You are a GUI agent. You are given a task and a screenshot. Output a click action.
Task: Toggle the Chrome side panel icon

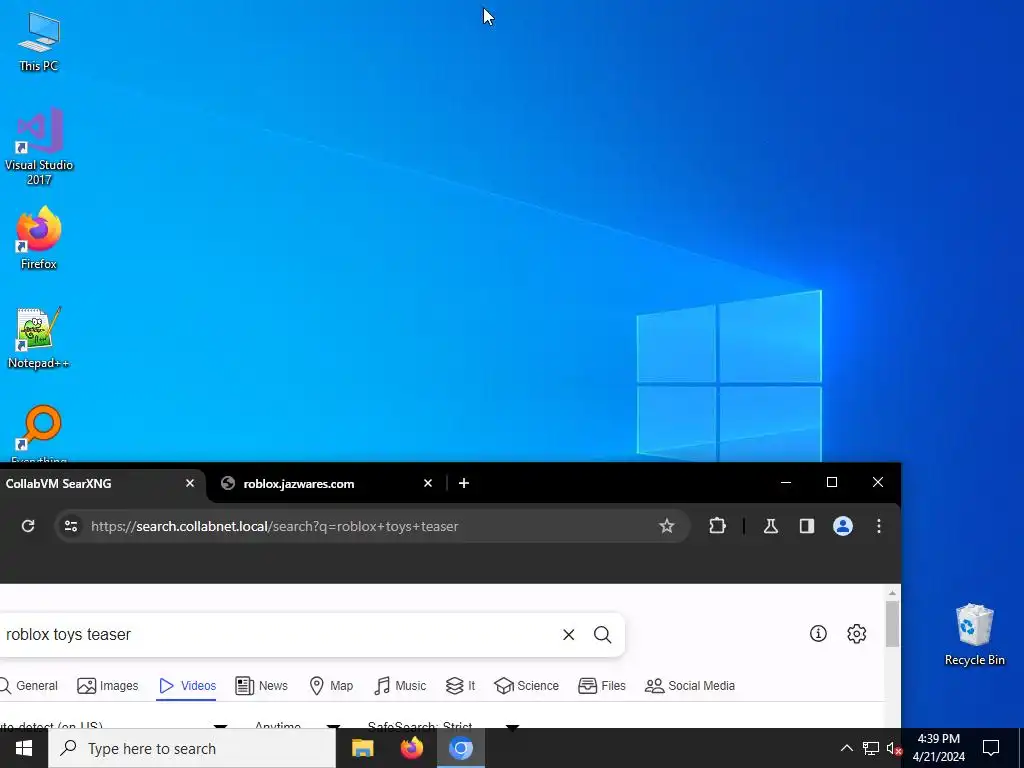[x=807, y=526]
